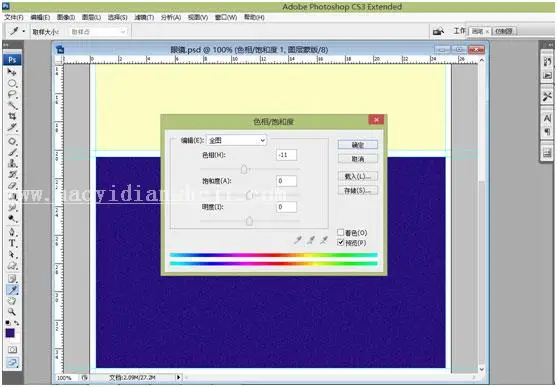Image resolution: width=557 pixels, height=387 pixels.
Task: Click the 载入(L)... button
Action: [x=358, y=176]
